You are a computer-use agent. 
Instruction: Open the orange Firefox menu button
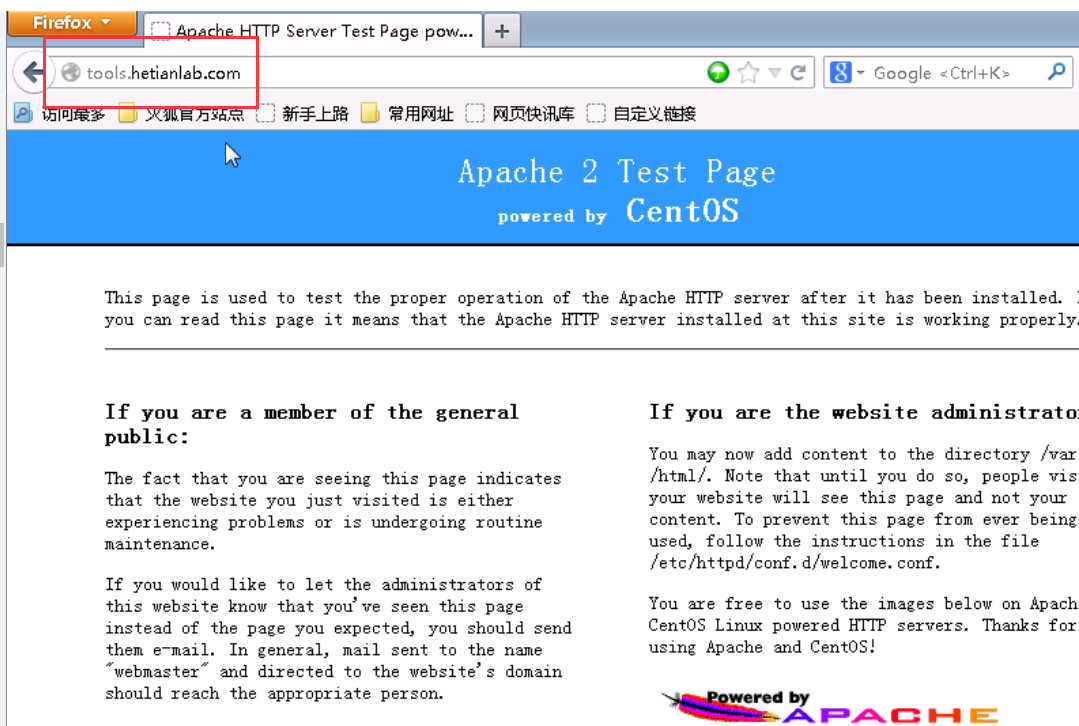tap(72, 23)
